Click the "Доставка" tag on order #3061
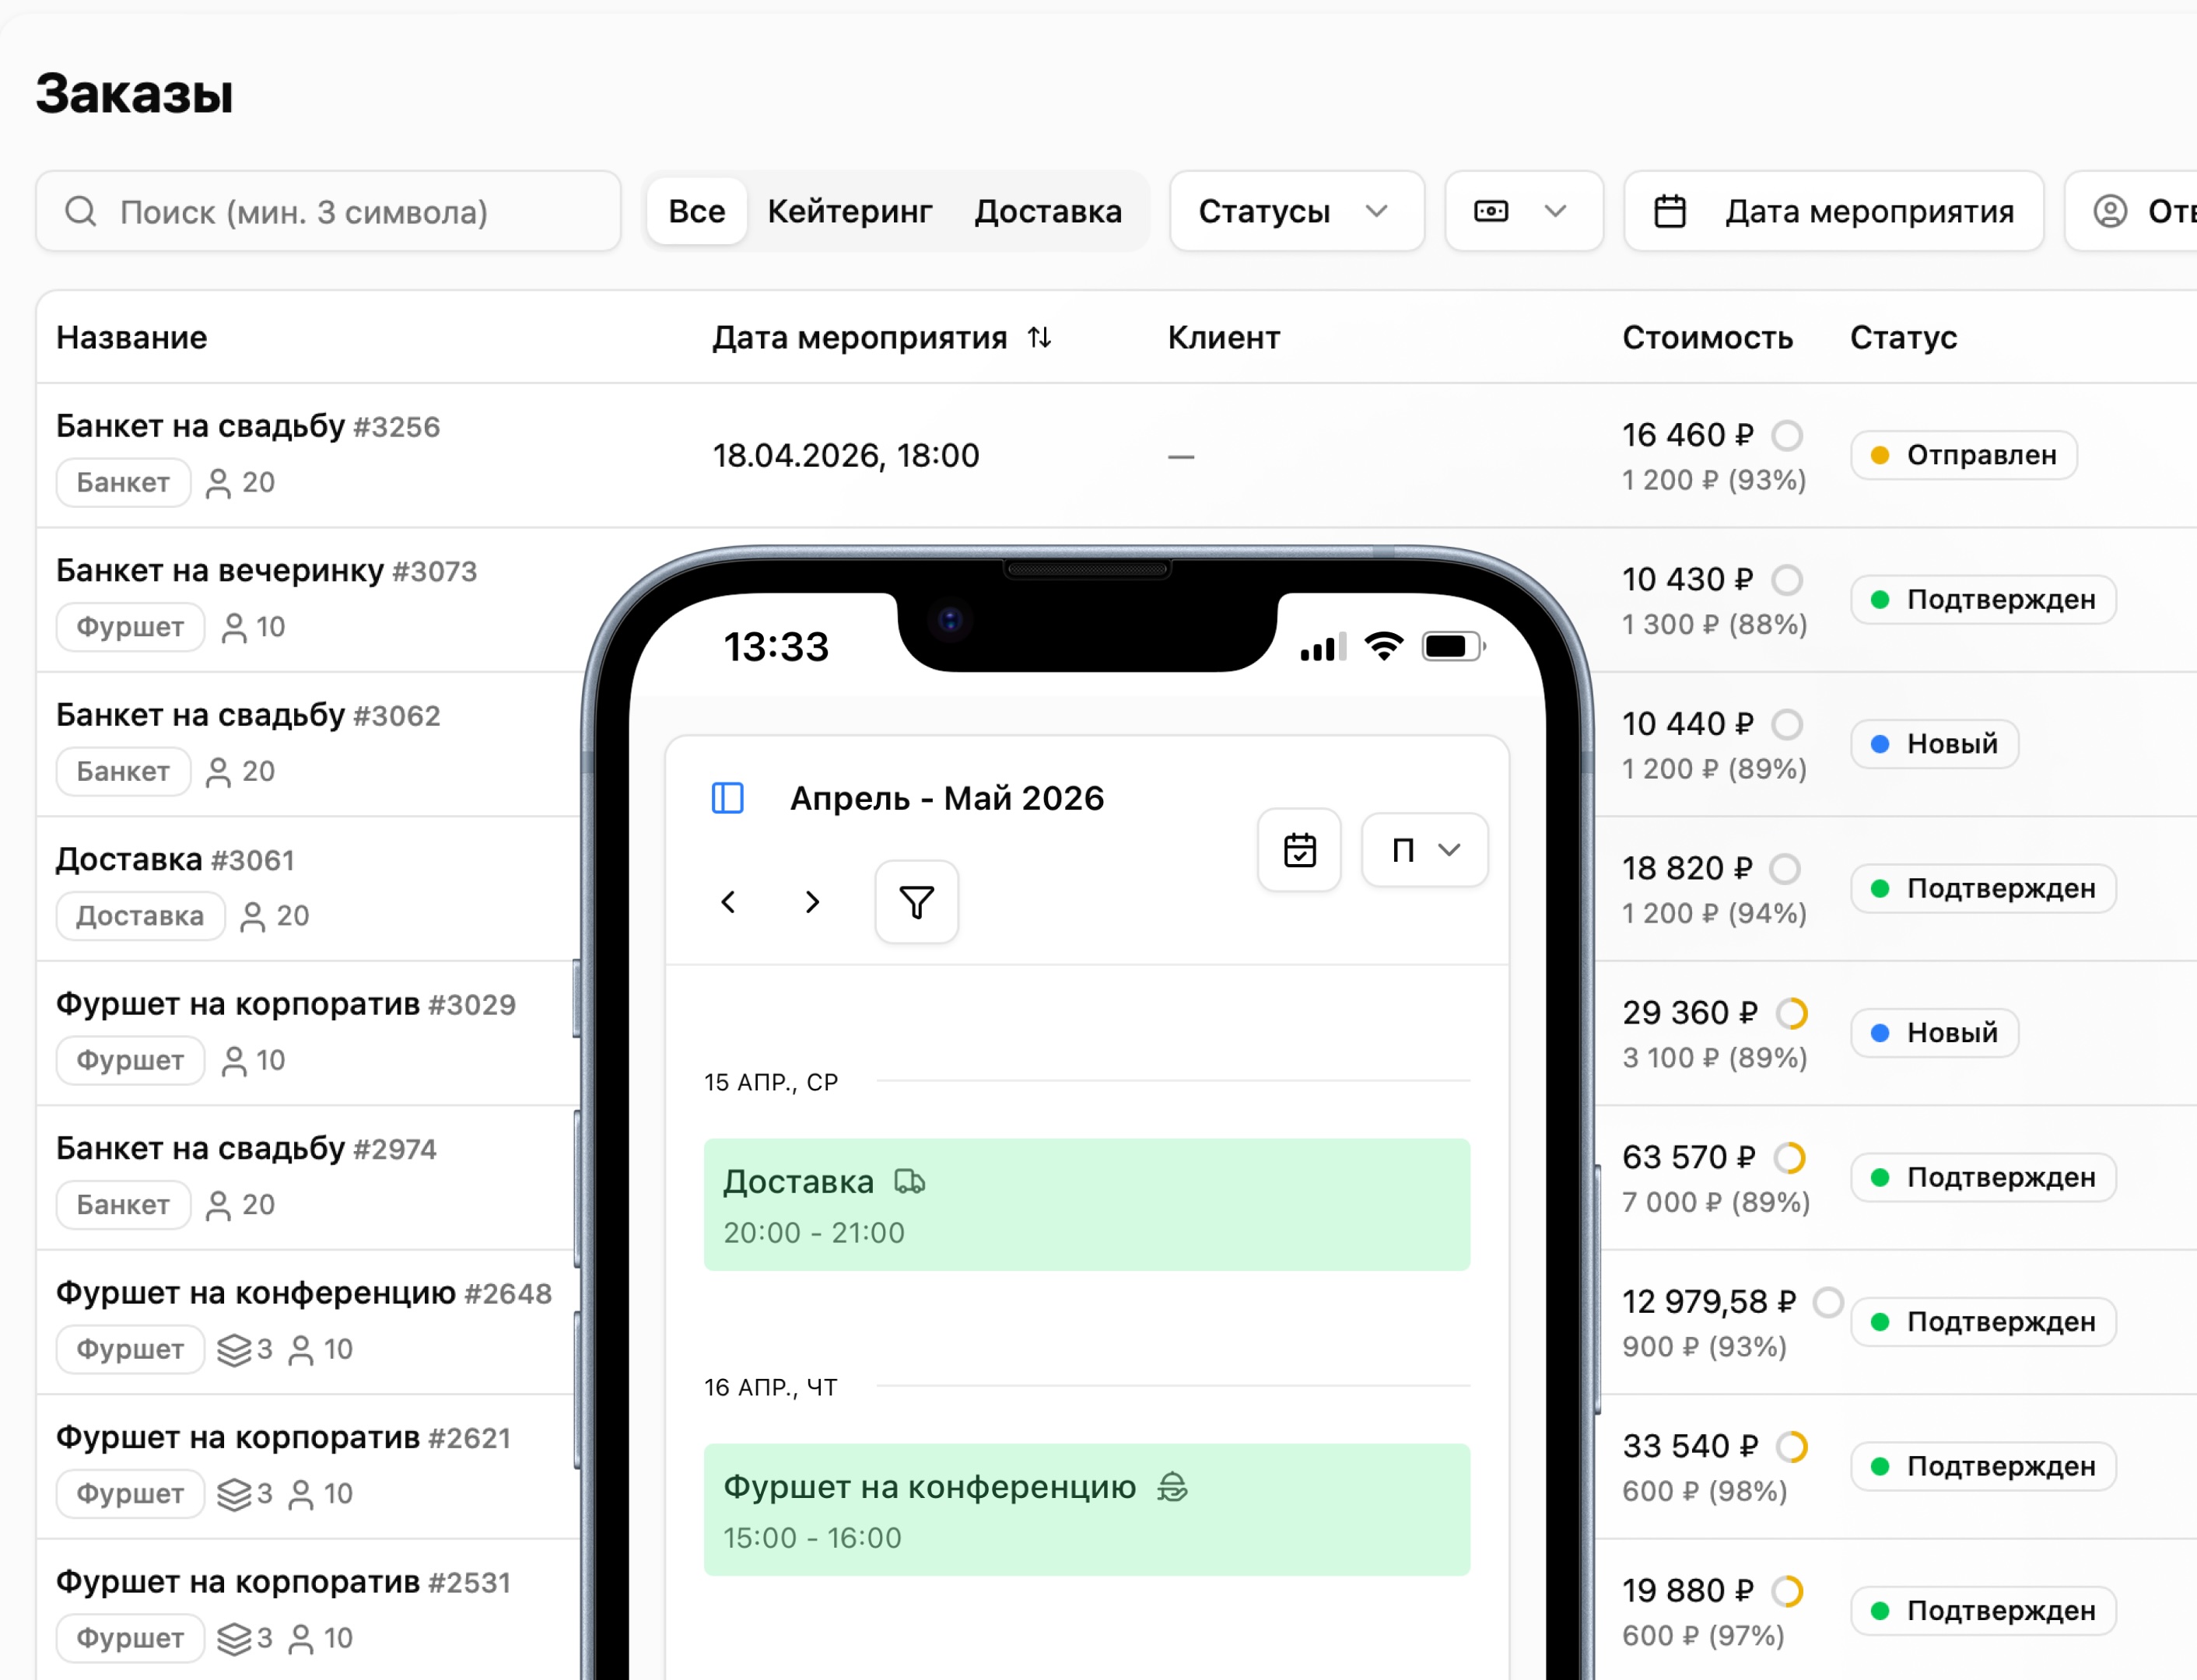2197x1680 pixels. 140,916
